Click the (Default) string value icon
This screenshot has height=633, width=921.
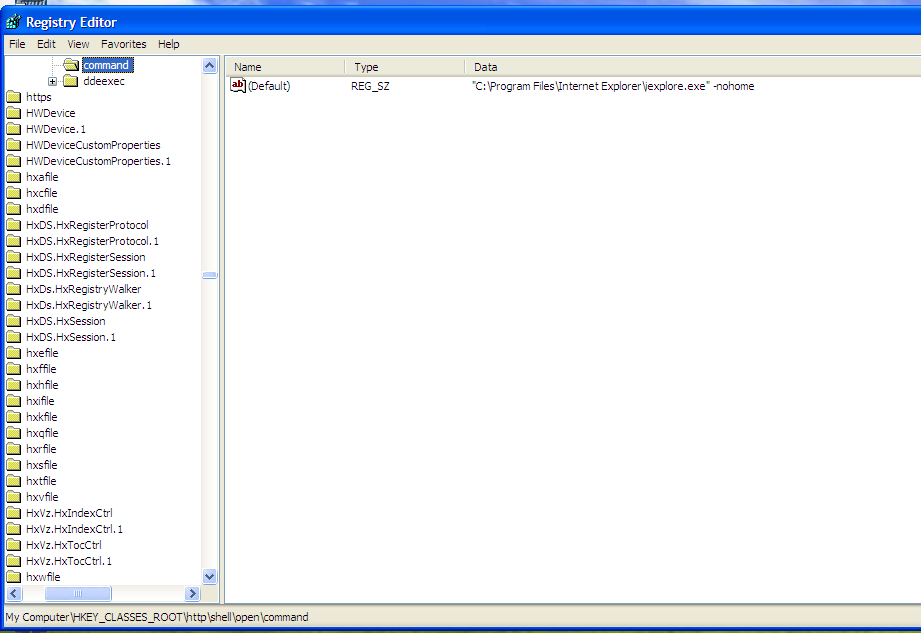point(238,86)
